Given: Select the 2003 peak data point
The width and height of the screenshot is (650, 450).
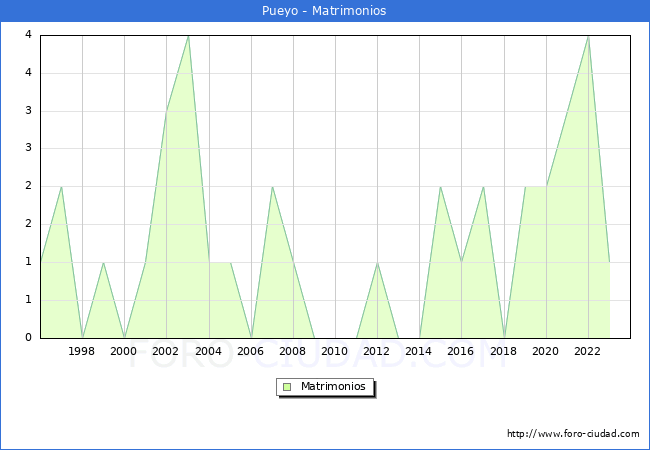Looking at the screenshot, I should point(188,36).
